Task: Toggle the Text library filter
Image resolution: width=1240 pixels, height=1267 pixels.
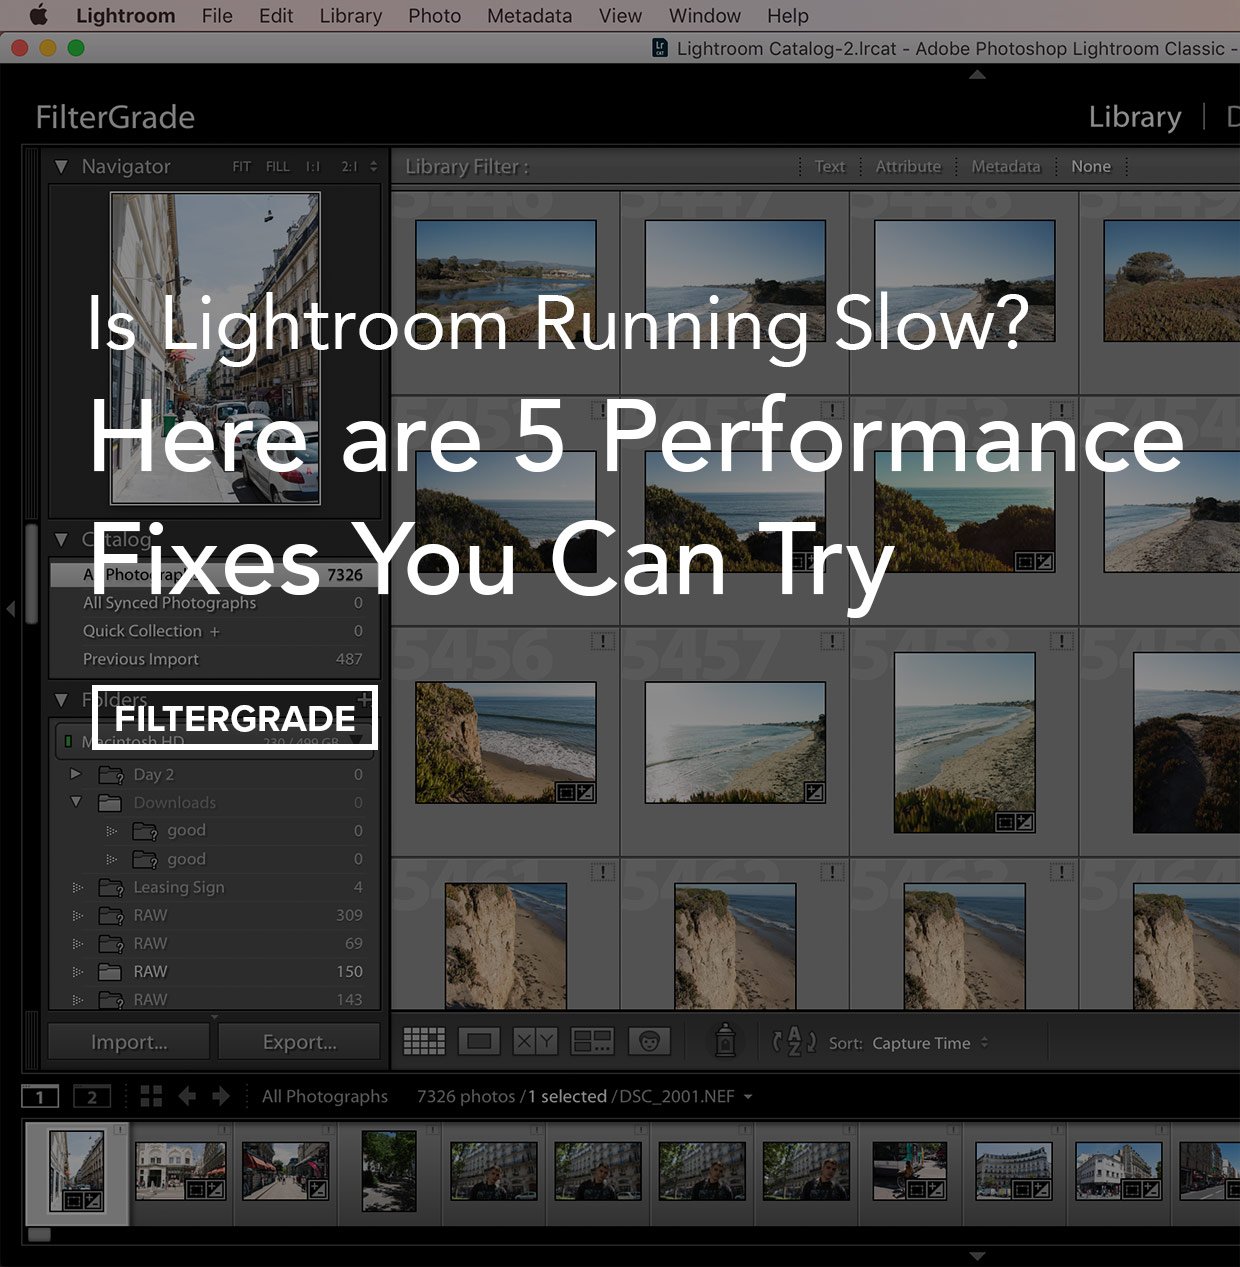Action: [x=829, y=167]
